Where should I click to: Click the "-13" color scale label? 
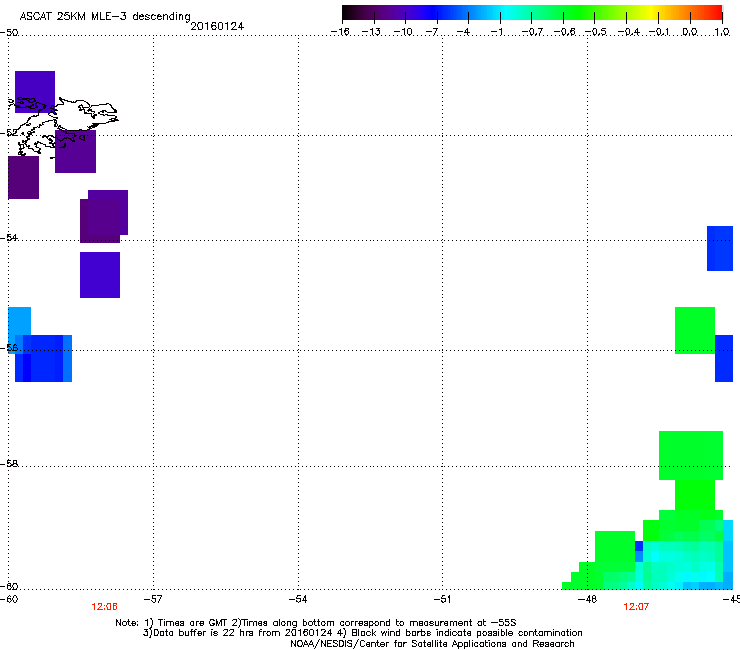click(x=371, y=32)
